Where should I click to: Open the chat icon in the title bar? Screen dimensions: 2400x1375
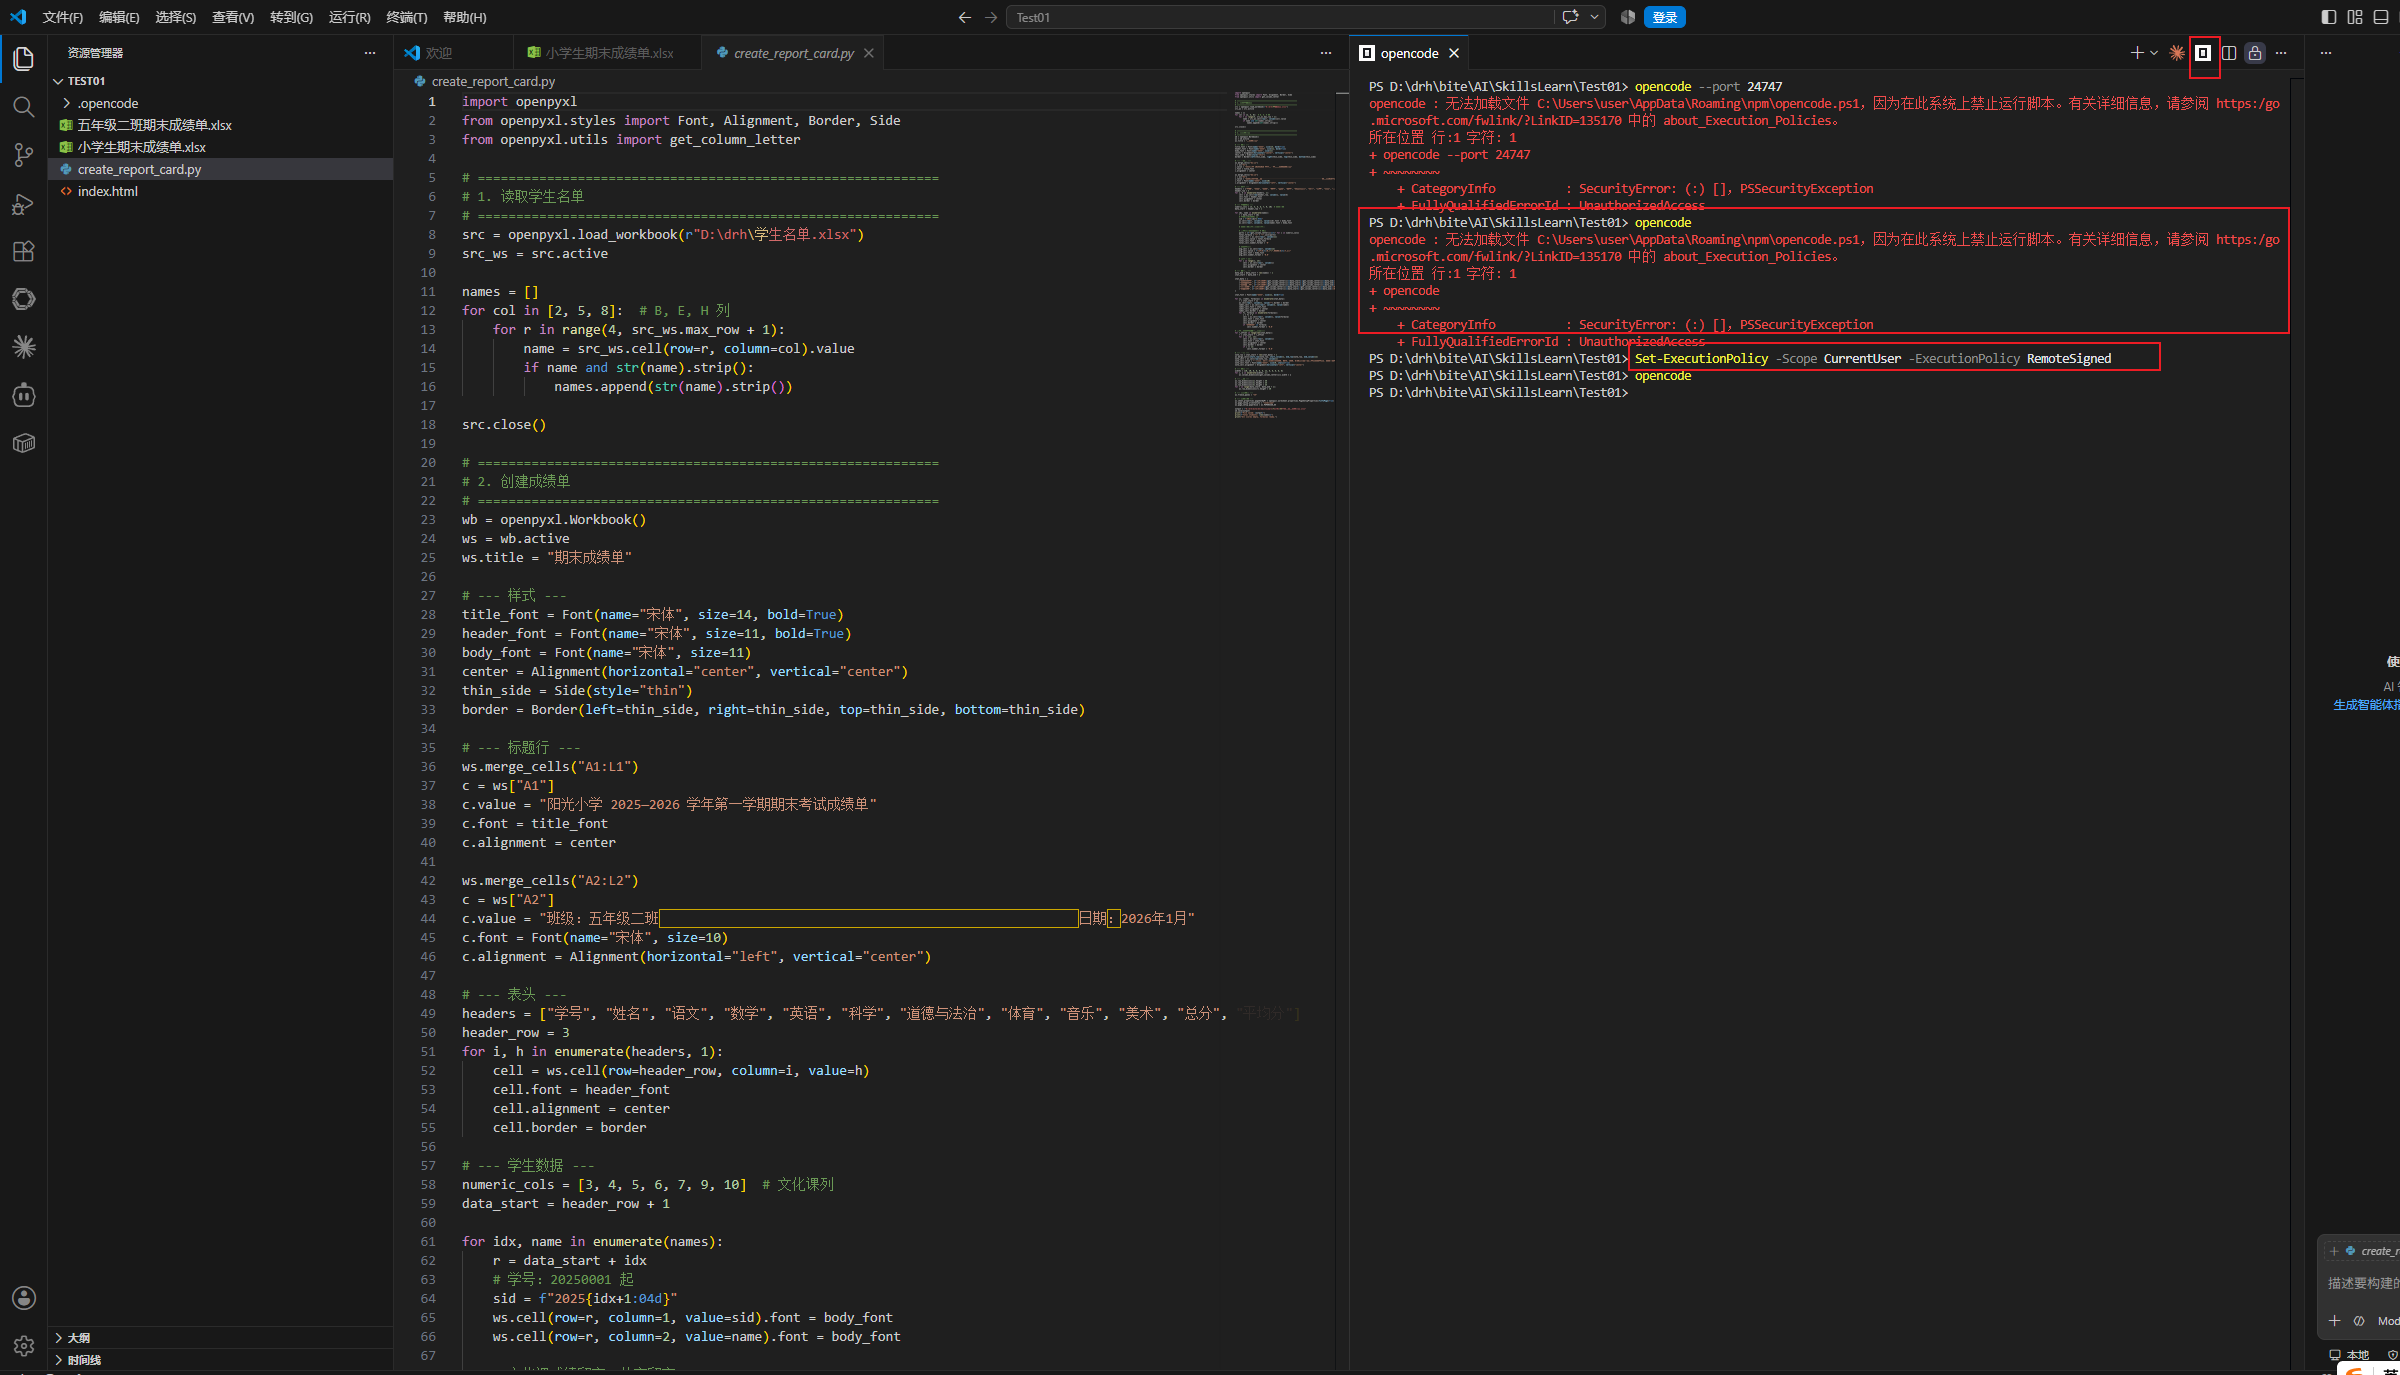point(1570,17)
